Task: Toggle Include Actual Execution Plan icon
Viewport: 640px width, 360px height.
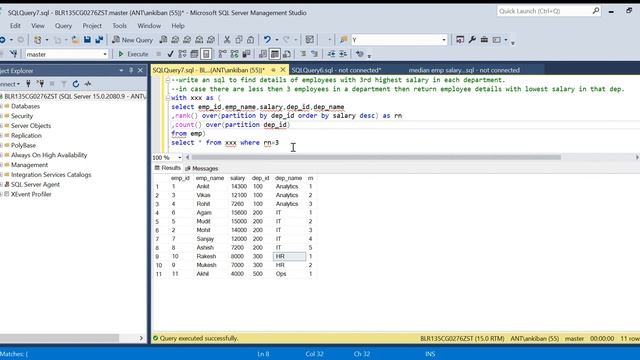Action: pyautogui.click(x=222, y=54)
